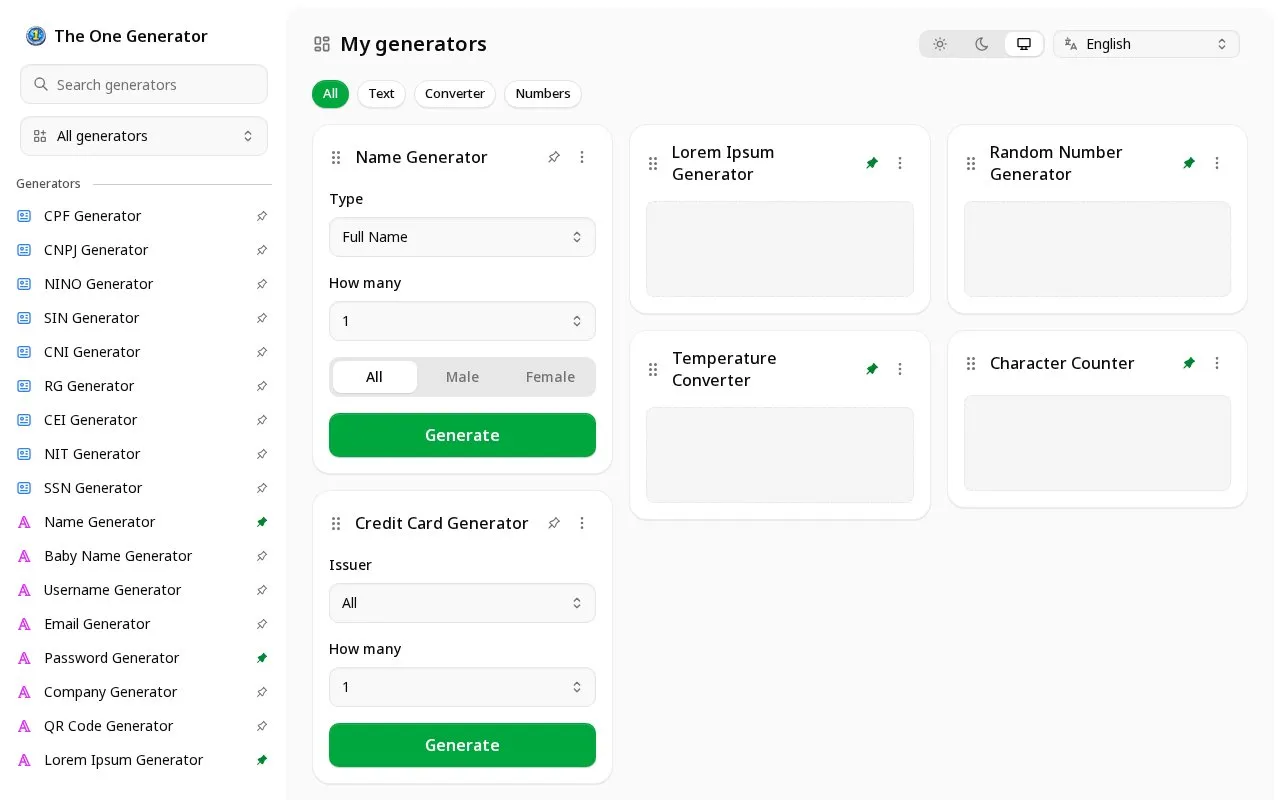This screenshot has height=800, width=1280.
Task: Click Credit Card Generator card pin icon
Action: [554, 523]
